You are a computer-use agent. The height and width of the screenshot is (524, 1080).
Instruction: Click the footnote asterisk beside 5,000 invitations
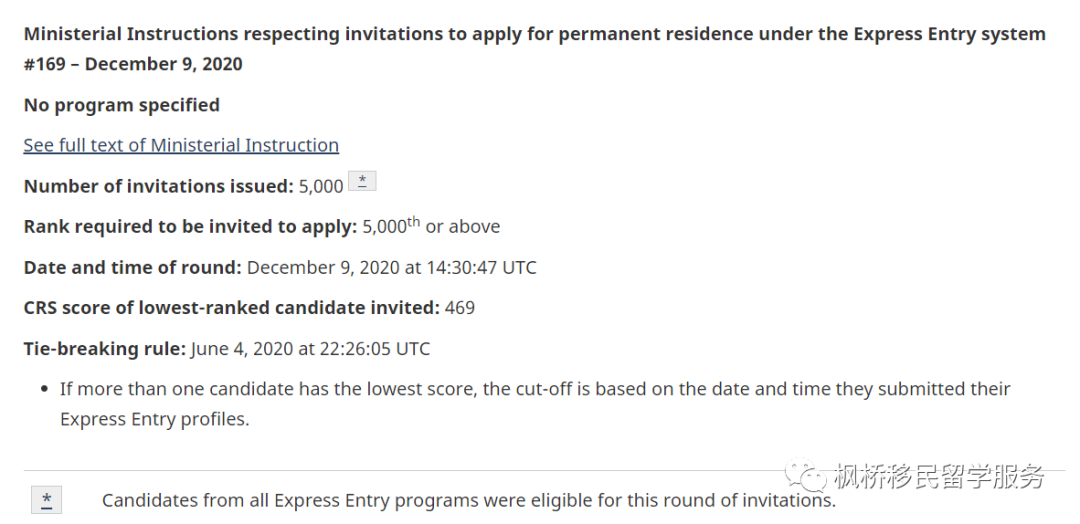pyautogui.click(x=362, y=181)
